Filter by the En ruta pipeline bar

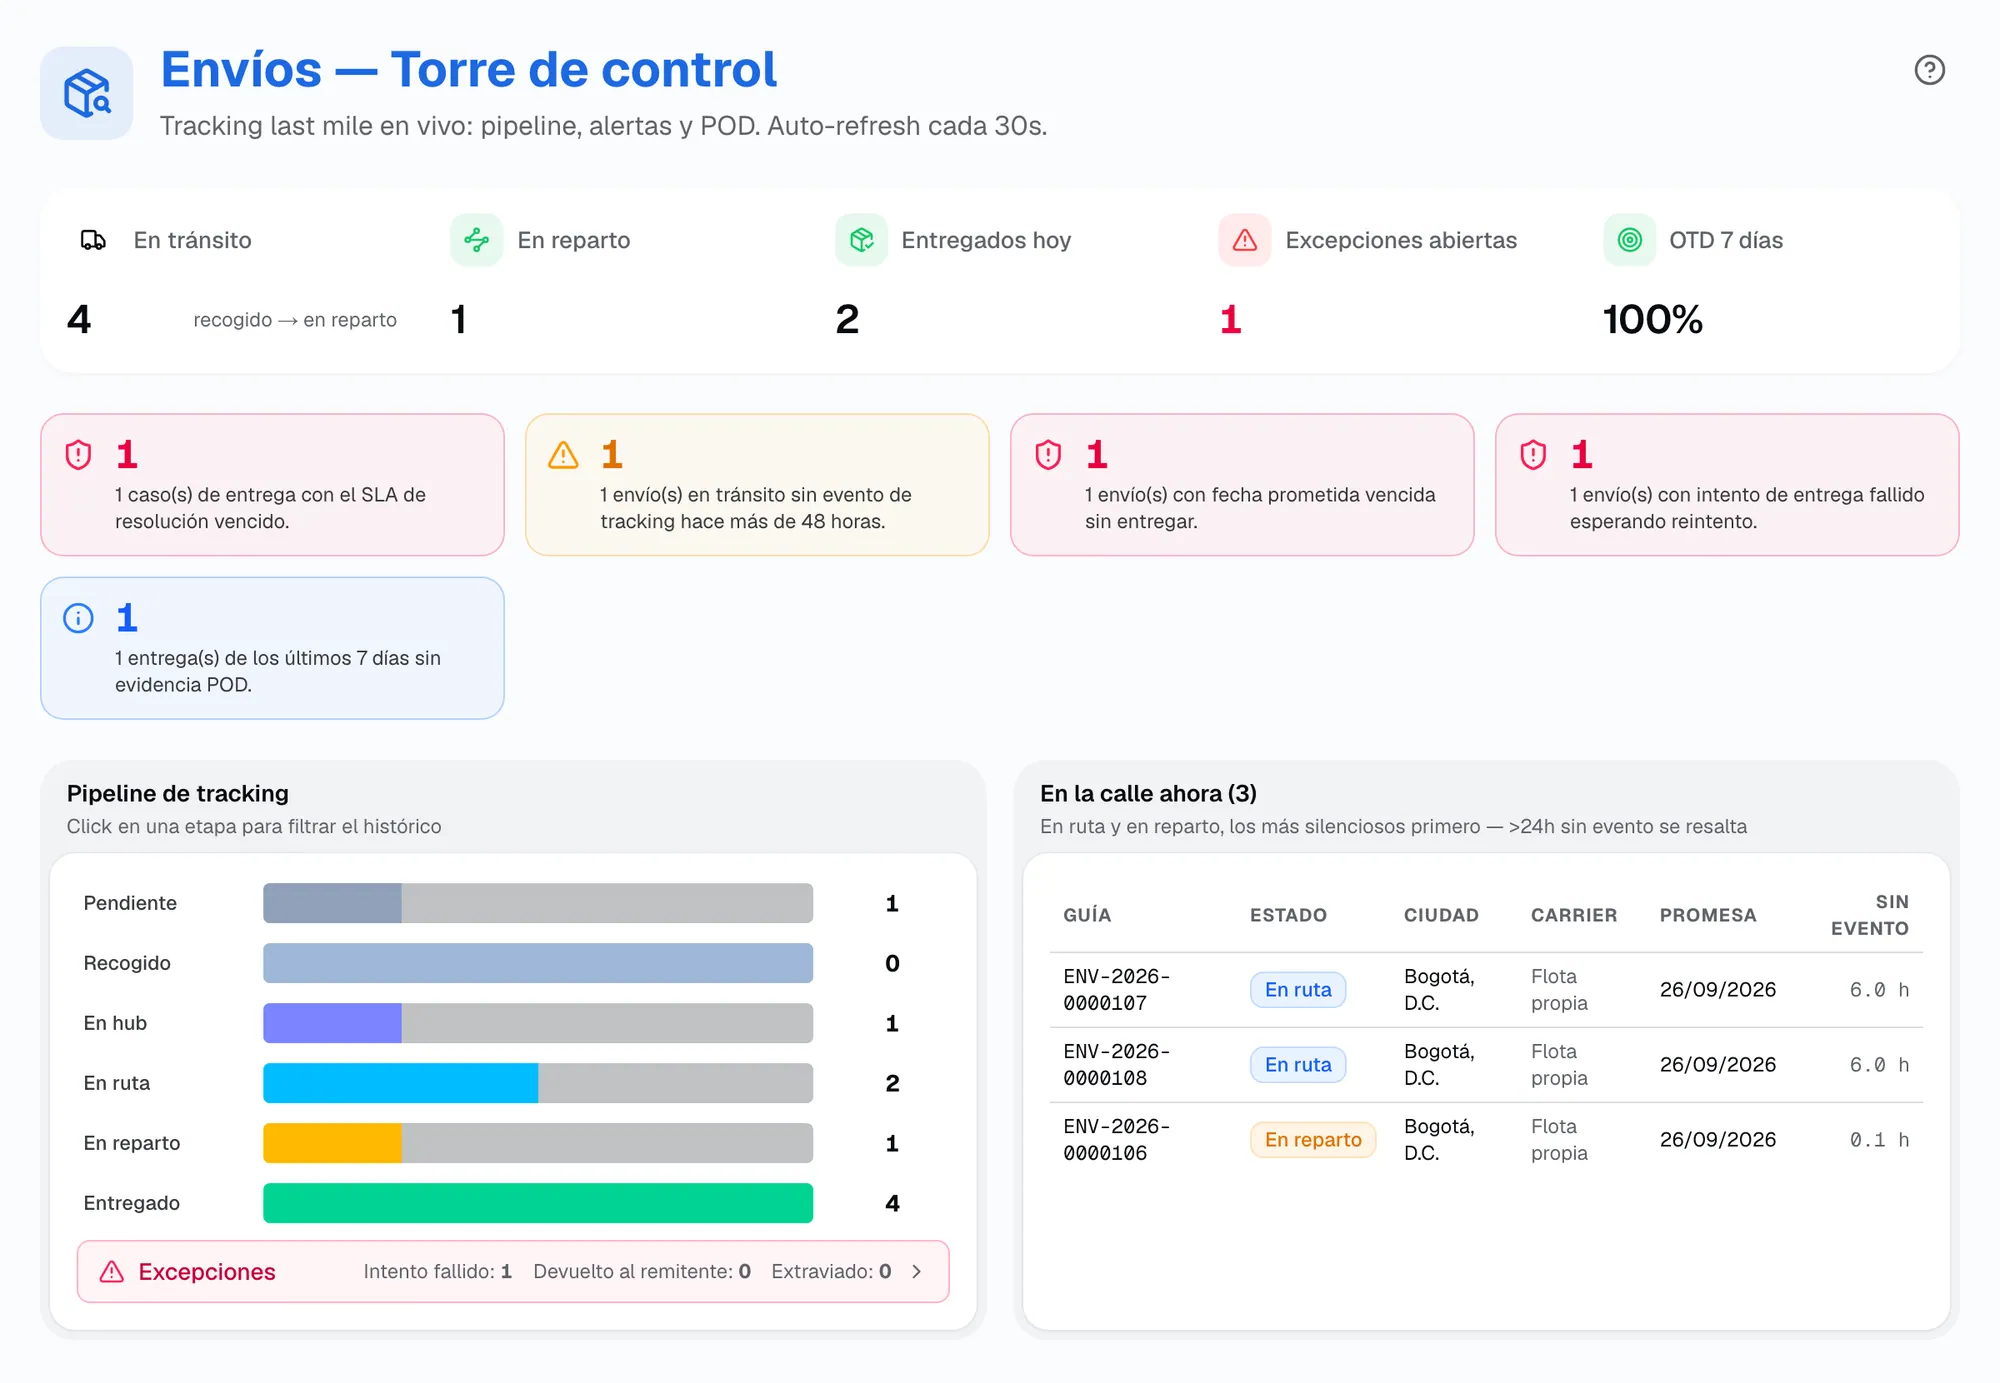(538, 1083)
